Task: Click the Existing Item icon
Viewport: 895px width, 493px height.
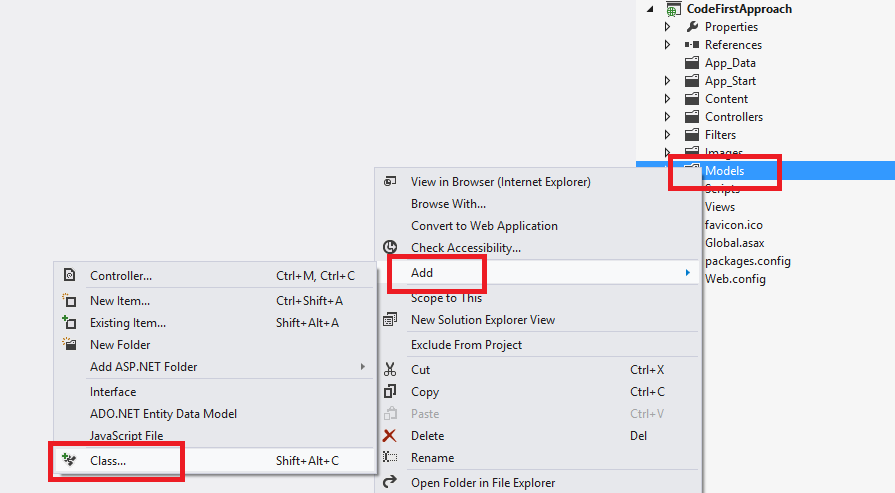Action: click(x=69, y=322)
